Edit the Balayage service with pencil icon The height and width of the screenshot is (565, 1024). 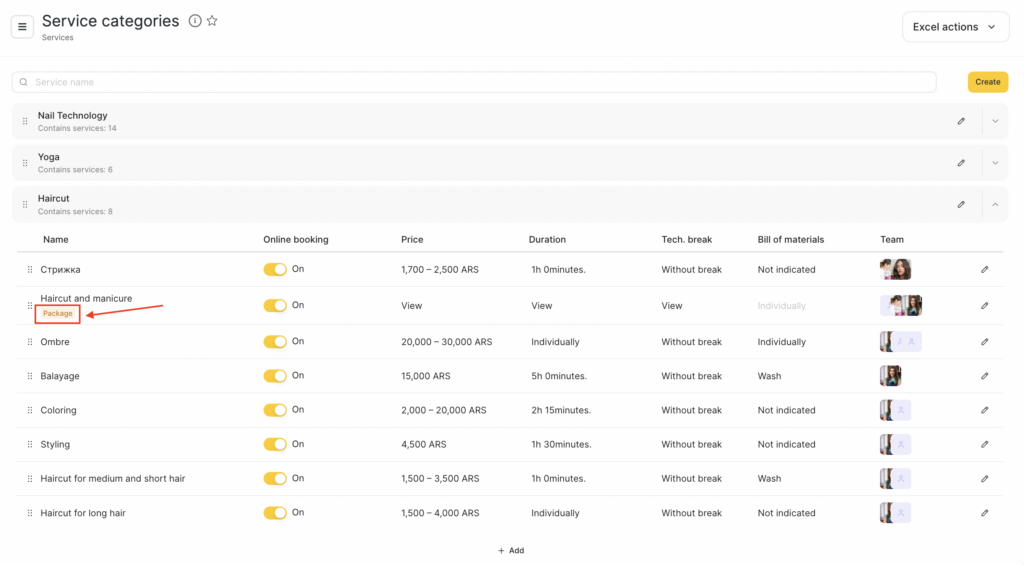(984, 376)
